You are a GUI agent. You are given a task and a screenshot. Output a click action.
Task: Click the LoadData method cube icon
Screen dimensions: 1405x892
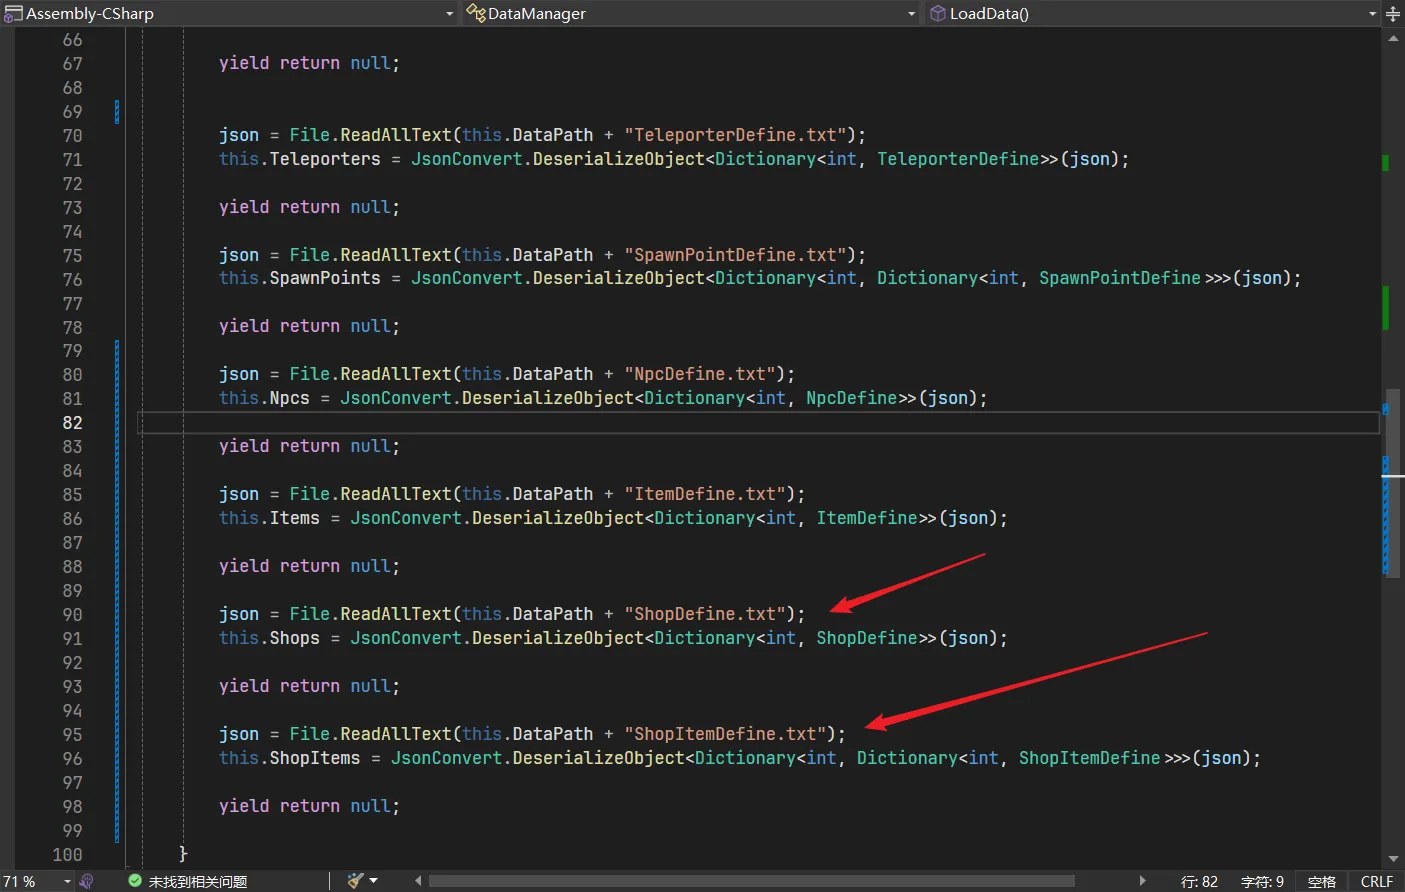pyautogui.click(x=937, y=14)
